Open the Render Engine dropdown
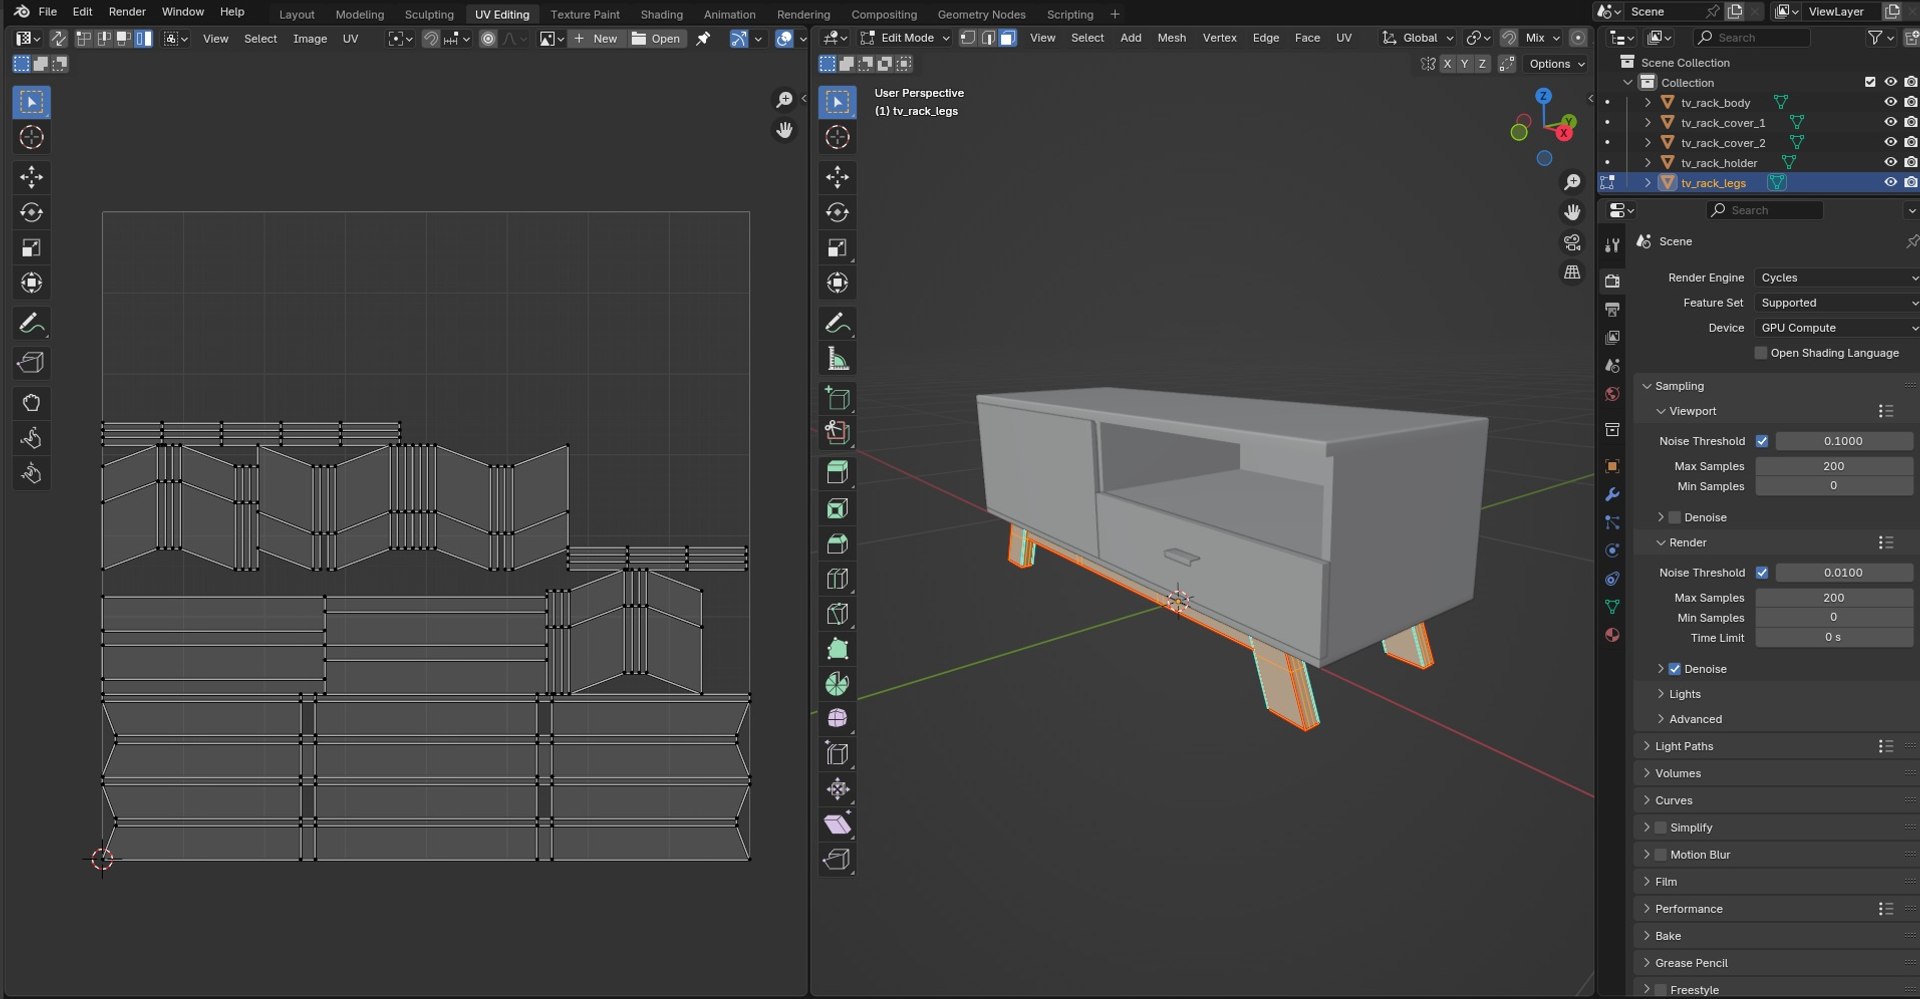Screen dimensions: 1920x999 [x=1837, y=278]
